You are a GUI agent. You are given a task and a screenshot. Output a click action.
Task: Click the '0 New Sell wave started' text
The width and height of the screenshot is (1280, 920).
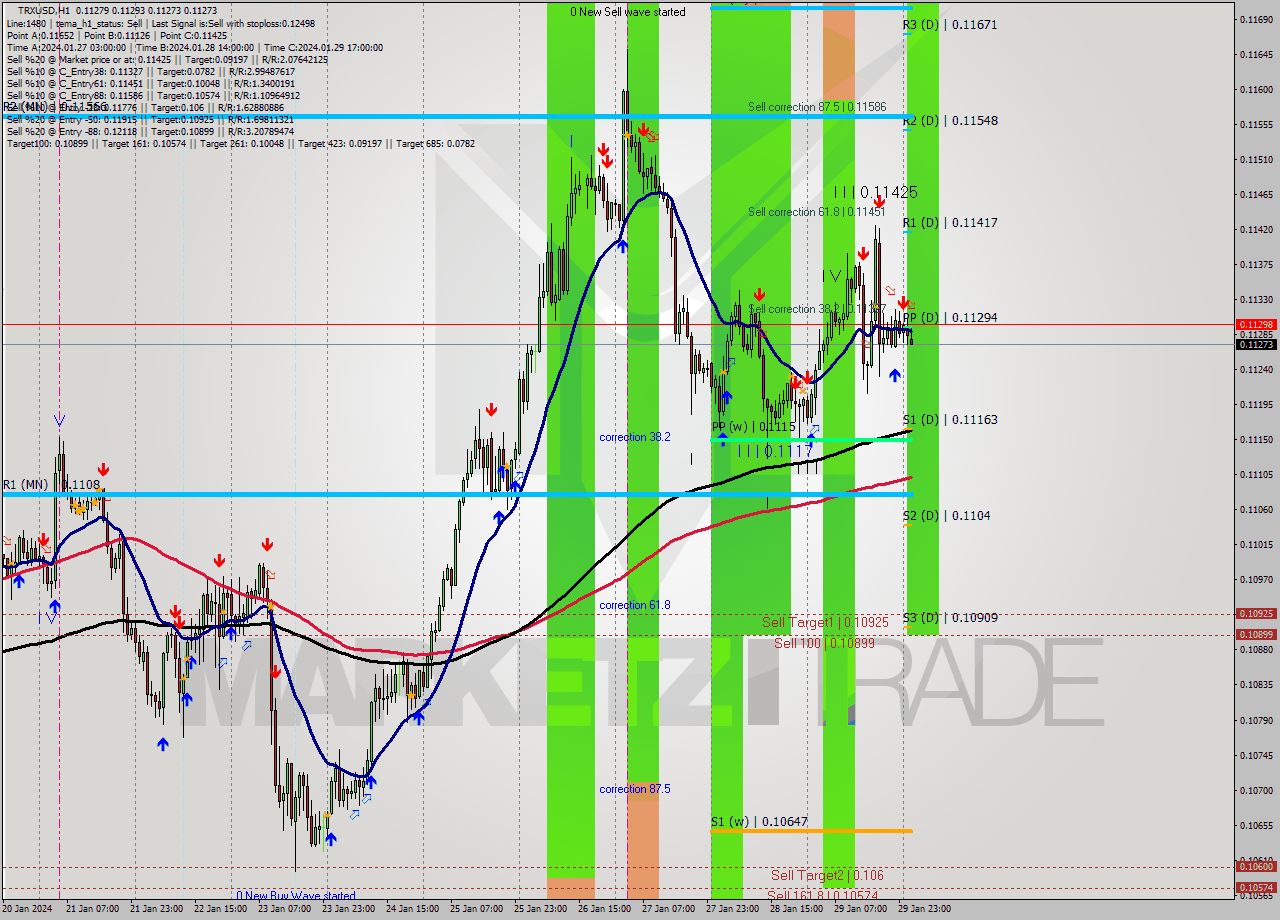628,12
